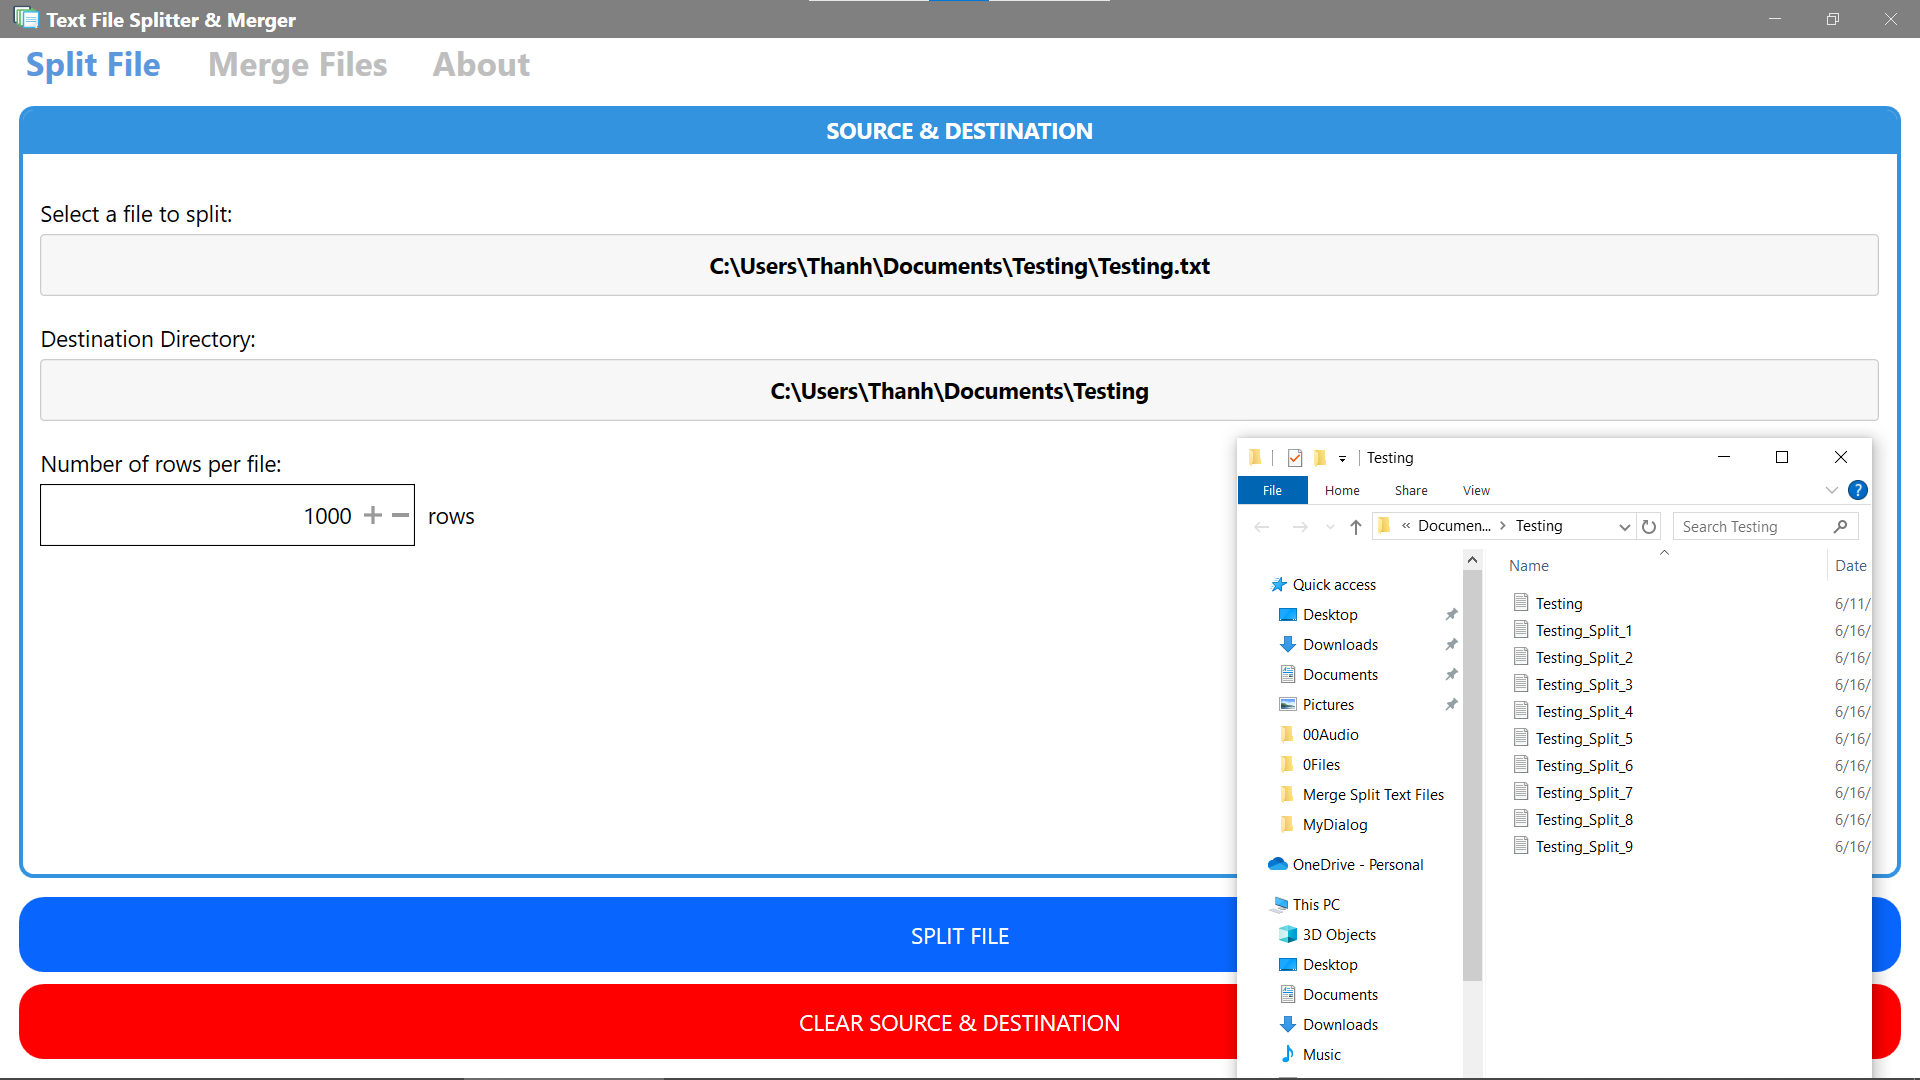This screenshot has width=1920, height=1080.
Task: Open the View ribbon tab
Action: (1475, 490)
